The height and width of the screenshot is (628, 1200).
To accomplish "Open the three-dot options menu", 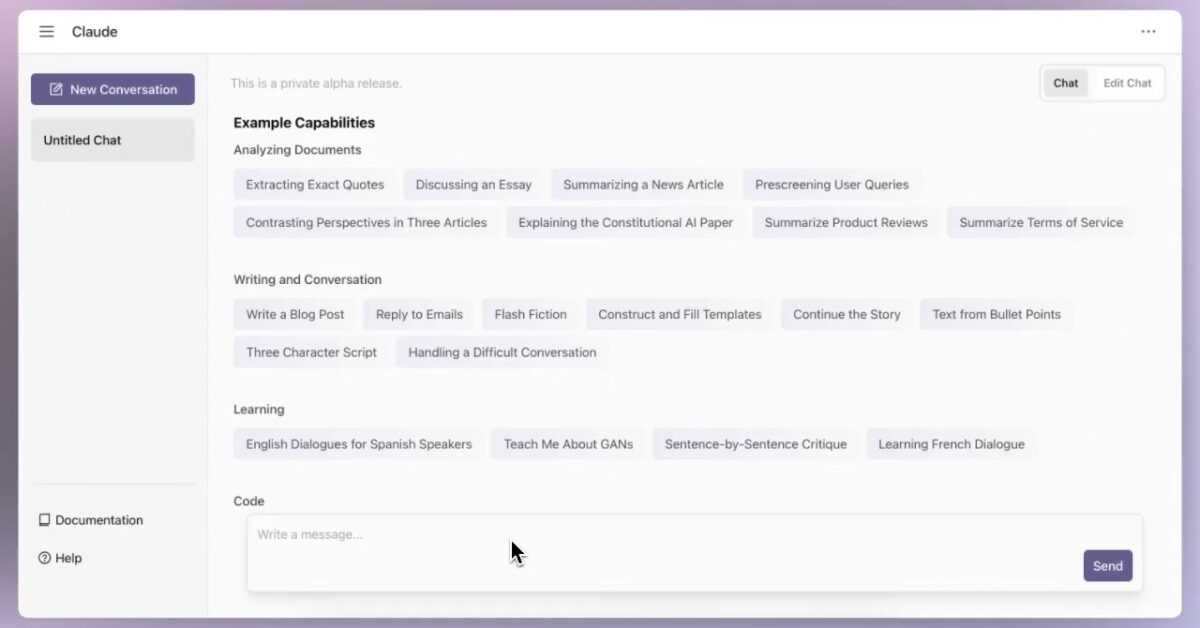I will [x=1148, y=32].
